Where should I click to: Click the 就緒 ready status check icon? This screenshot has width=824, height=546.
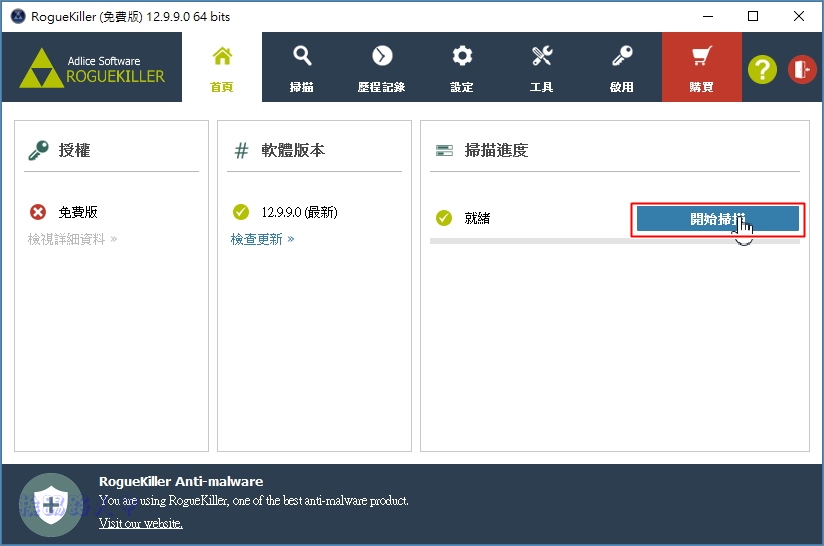coord(444,218)
